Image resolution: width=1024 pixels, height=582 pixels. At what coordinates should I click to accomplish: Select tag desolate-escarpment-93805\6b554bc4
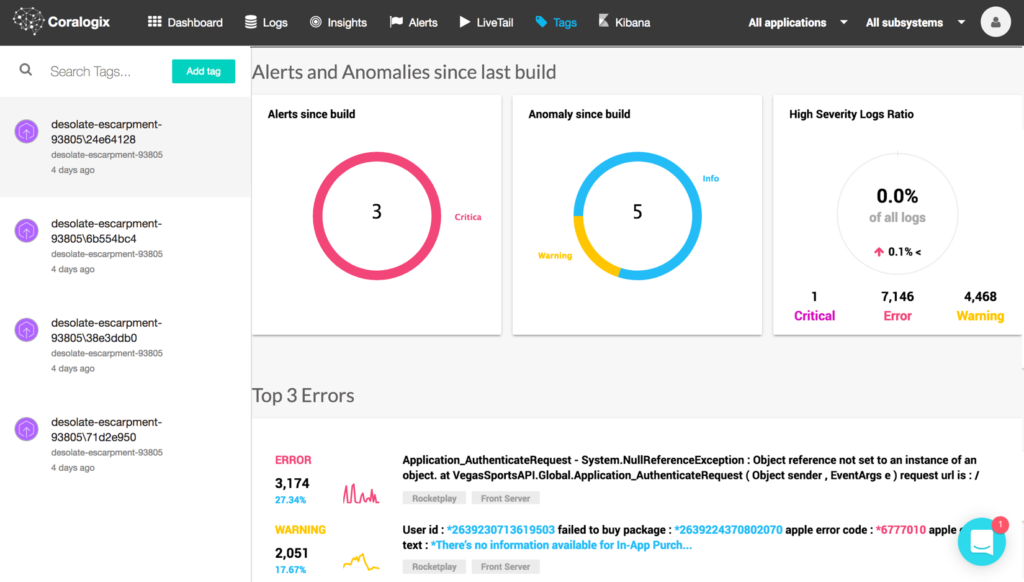point(125,246)
